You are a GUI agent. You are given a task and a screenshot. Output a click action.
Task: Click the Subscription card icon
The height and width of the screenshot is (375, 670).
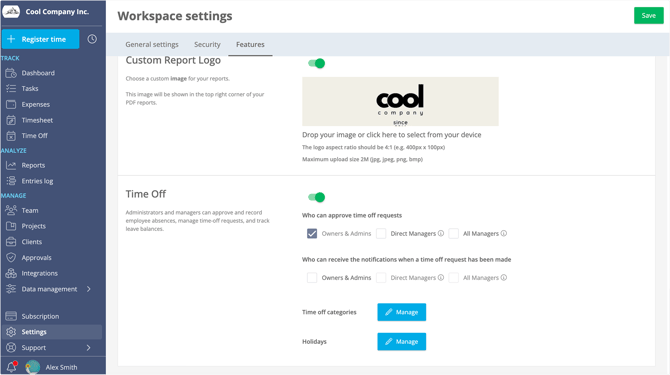[11, 316]
